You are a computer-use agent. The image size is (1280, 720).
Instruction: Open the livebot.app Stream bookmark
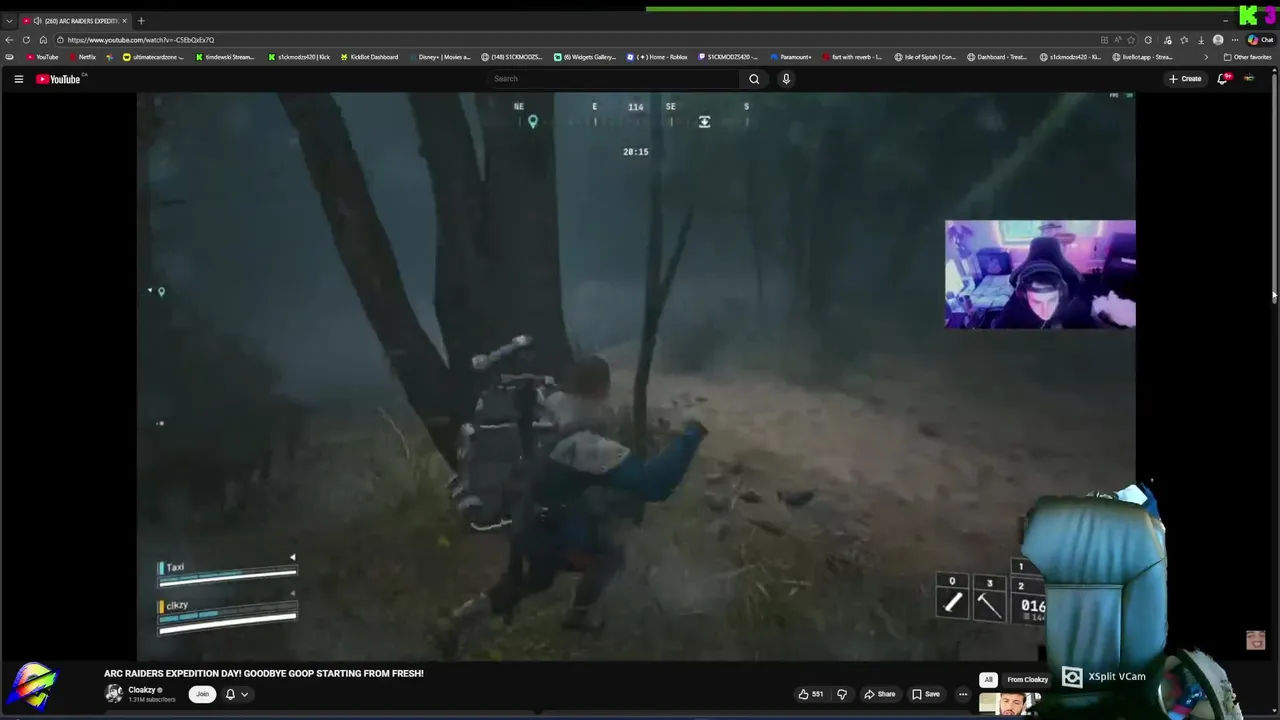[1142, 57]
